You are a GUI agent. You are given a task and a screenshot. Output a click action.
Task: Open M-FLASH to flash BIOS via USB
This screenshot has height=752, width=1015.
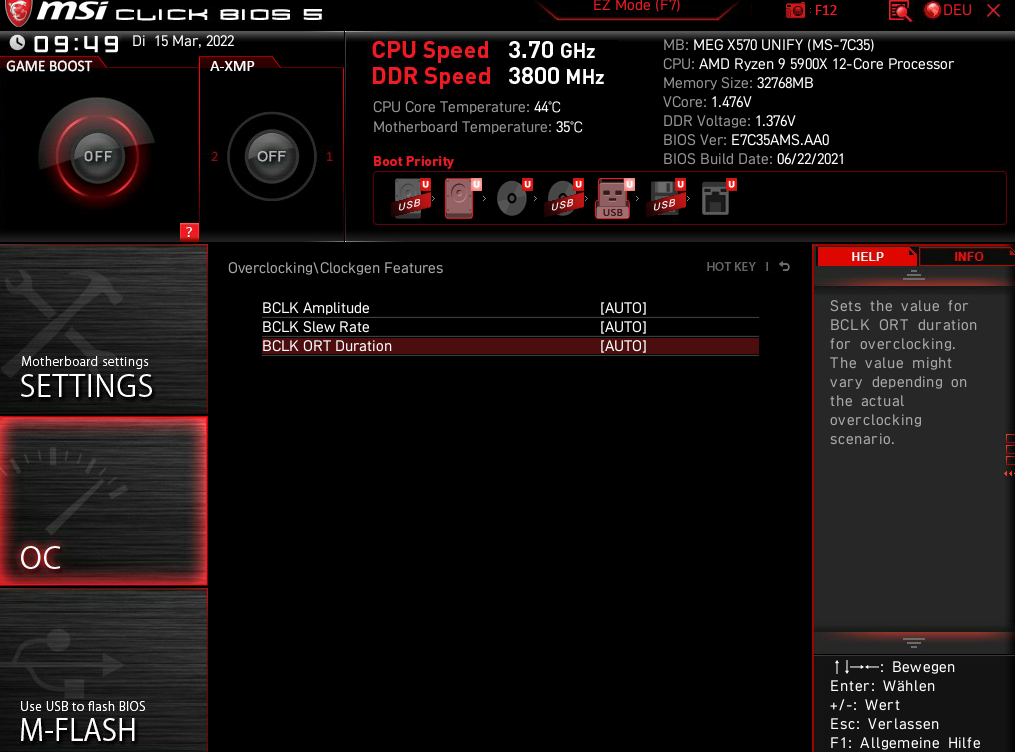(104, 671)
